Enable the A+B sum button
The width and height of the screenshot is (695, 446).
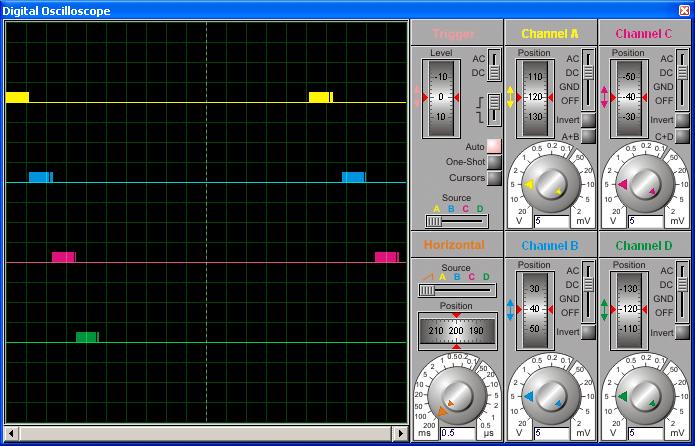(x=588, y=136)
